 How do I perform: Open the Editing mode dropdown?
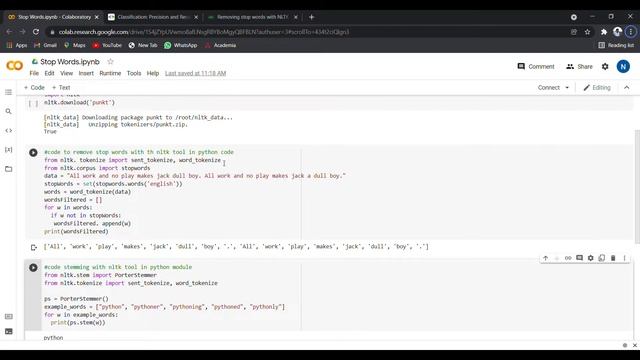(x=597, y=88)
